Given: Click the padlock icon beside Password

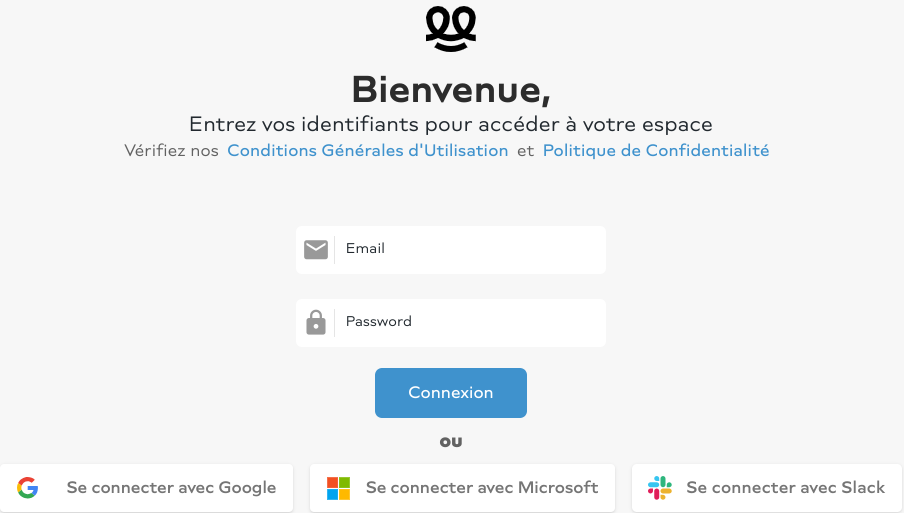Looking at the screenshot, I should (316, 322).
